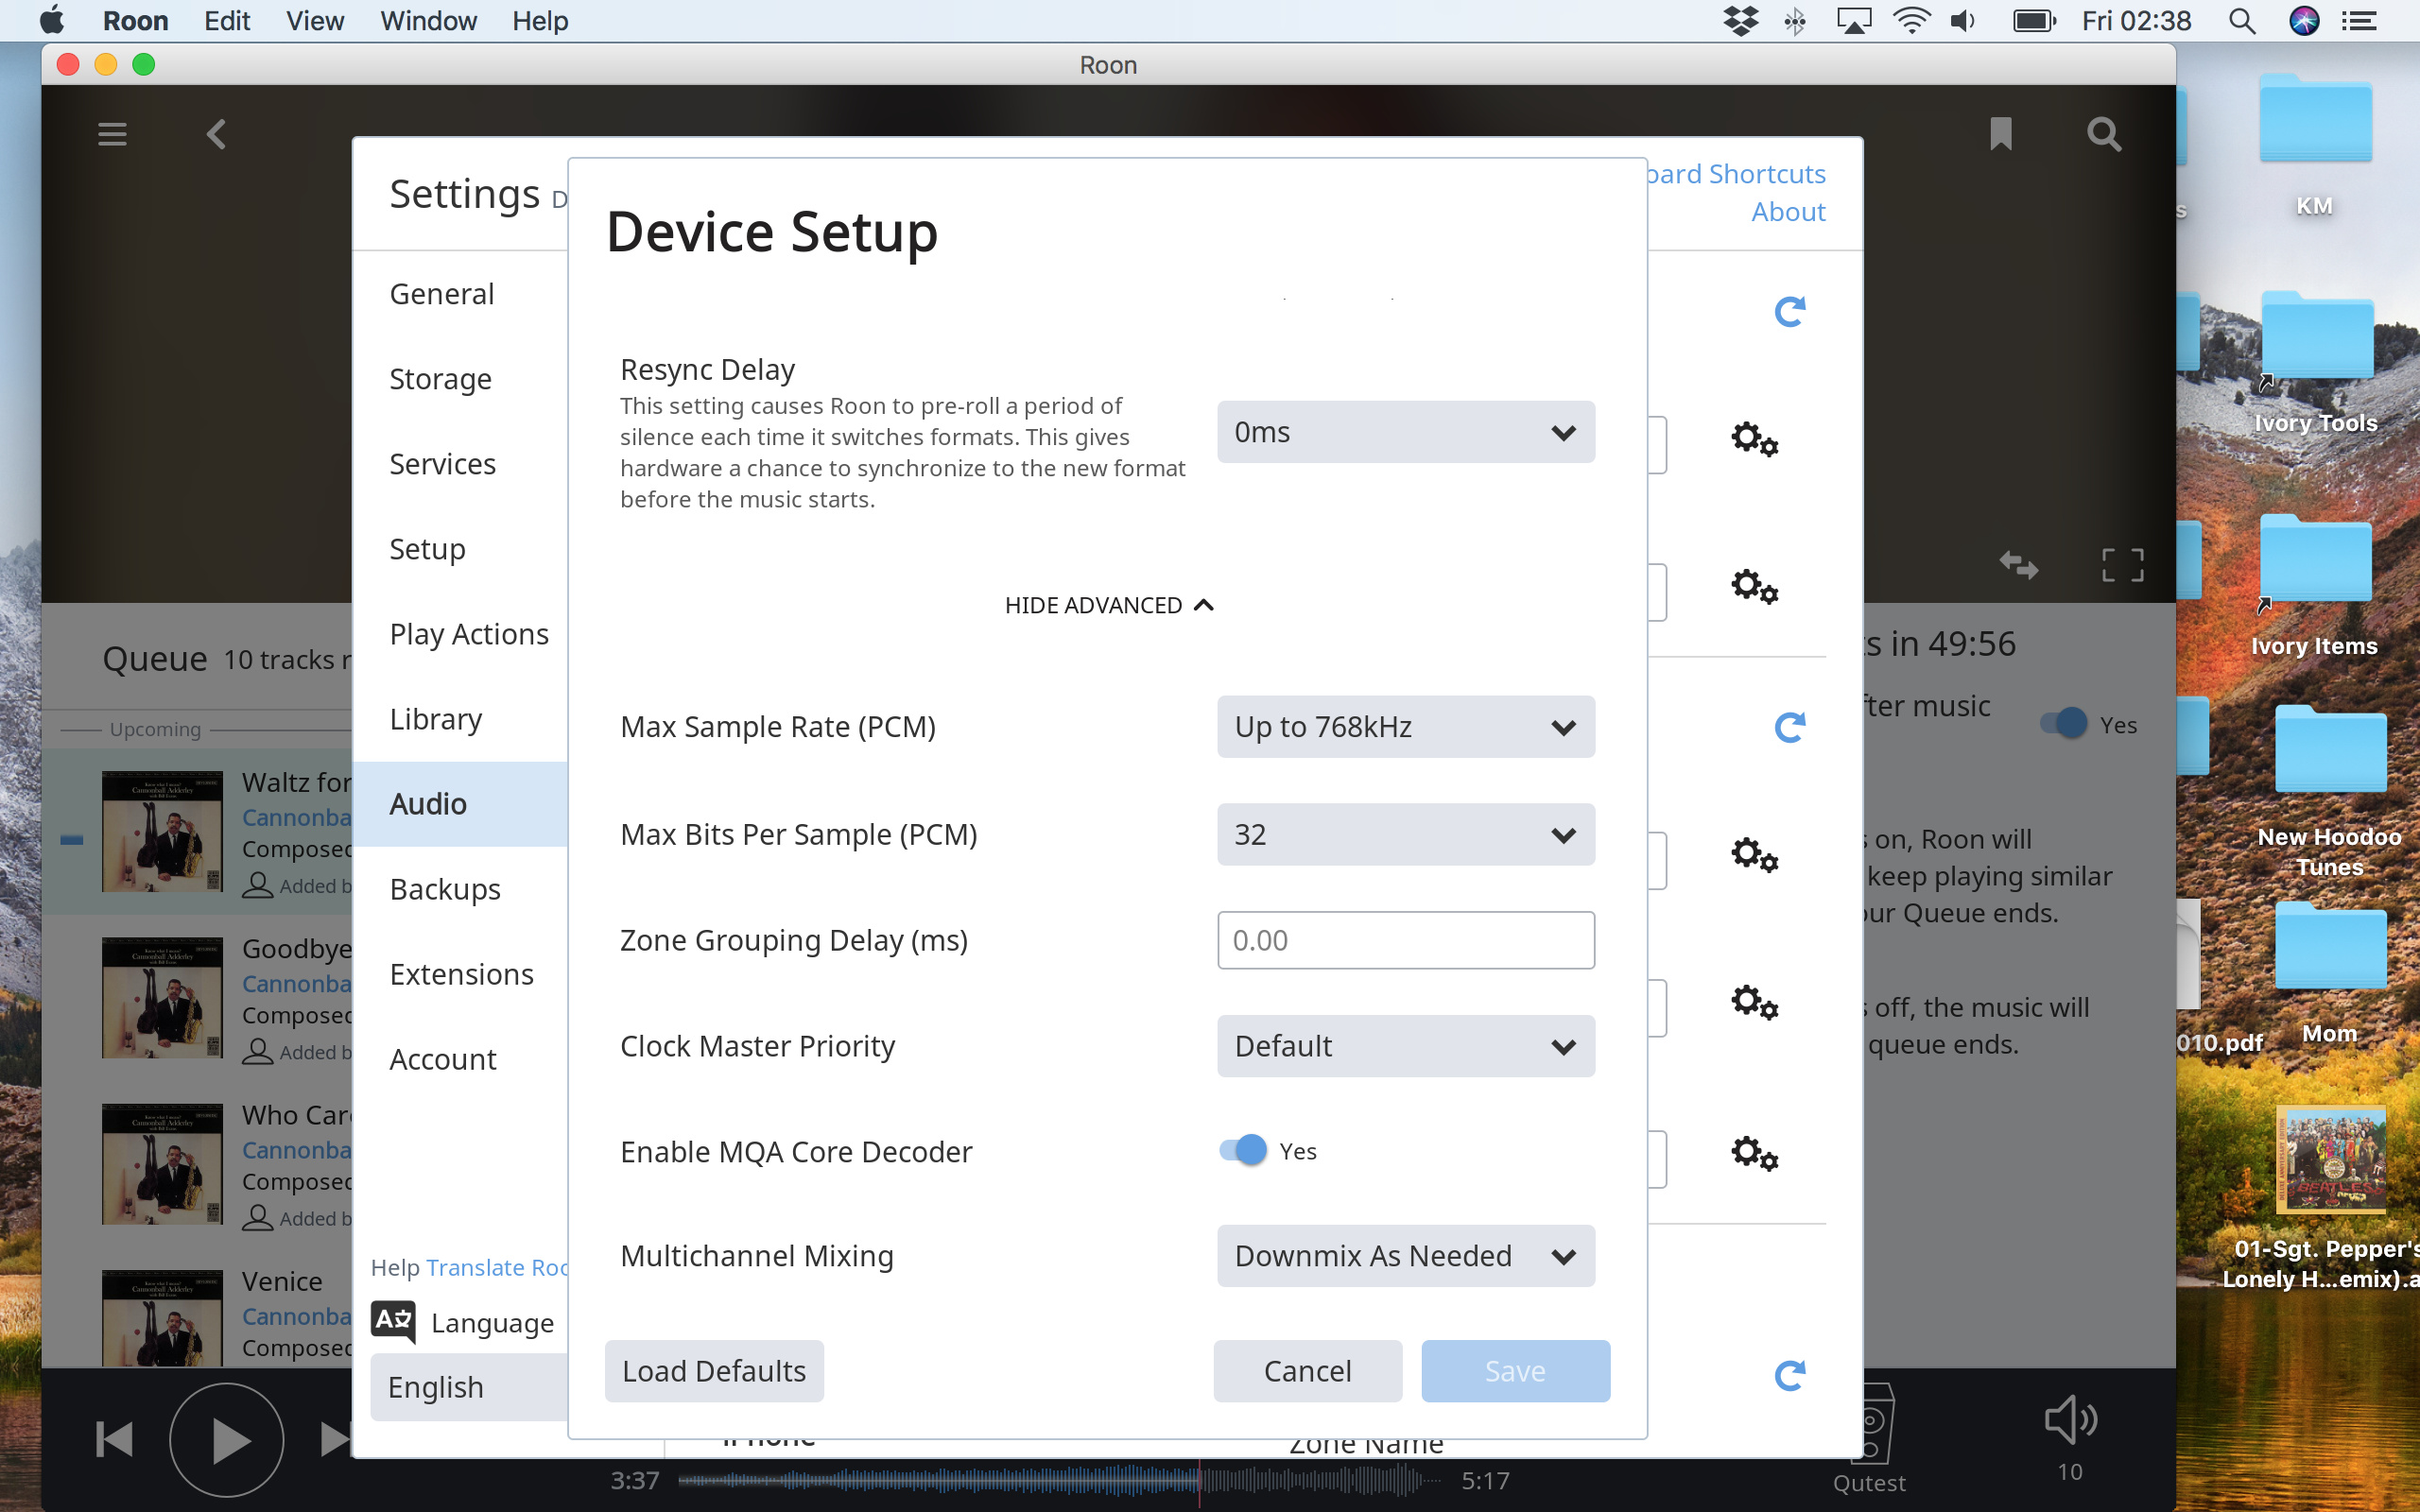The height and width of the screenshot is (1512, 2420).
Task: Open the Keyboard Shortcuts link
Action: click(1737, 174)
